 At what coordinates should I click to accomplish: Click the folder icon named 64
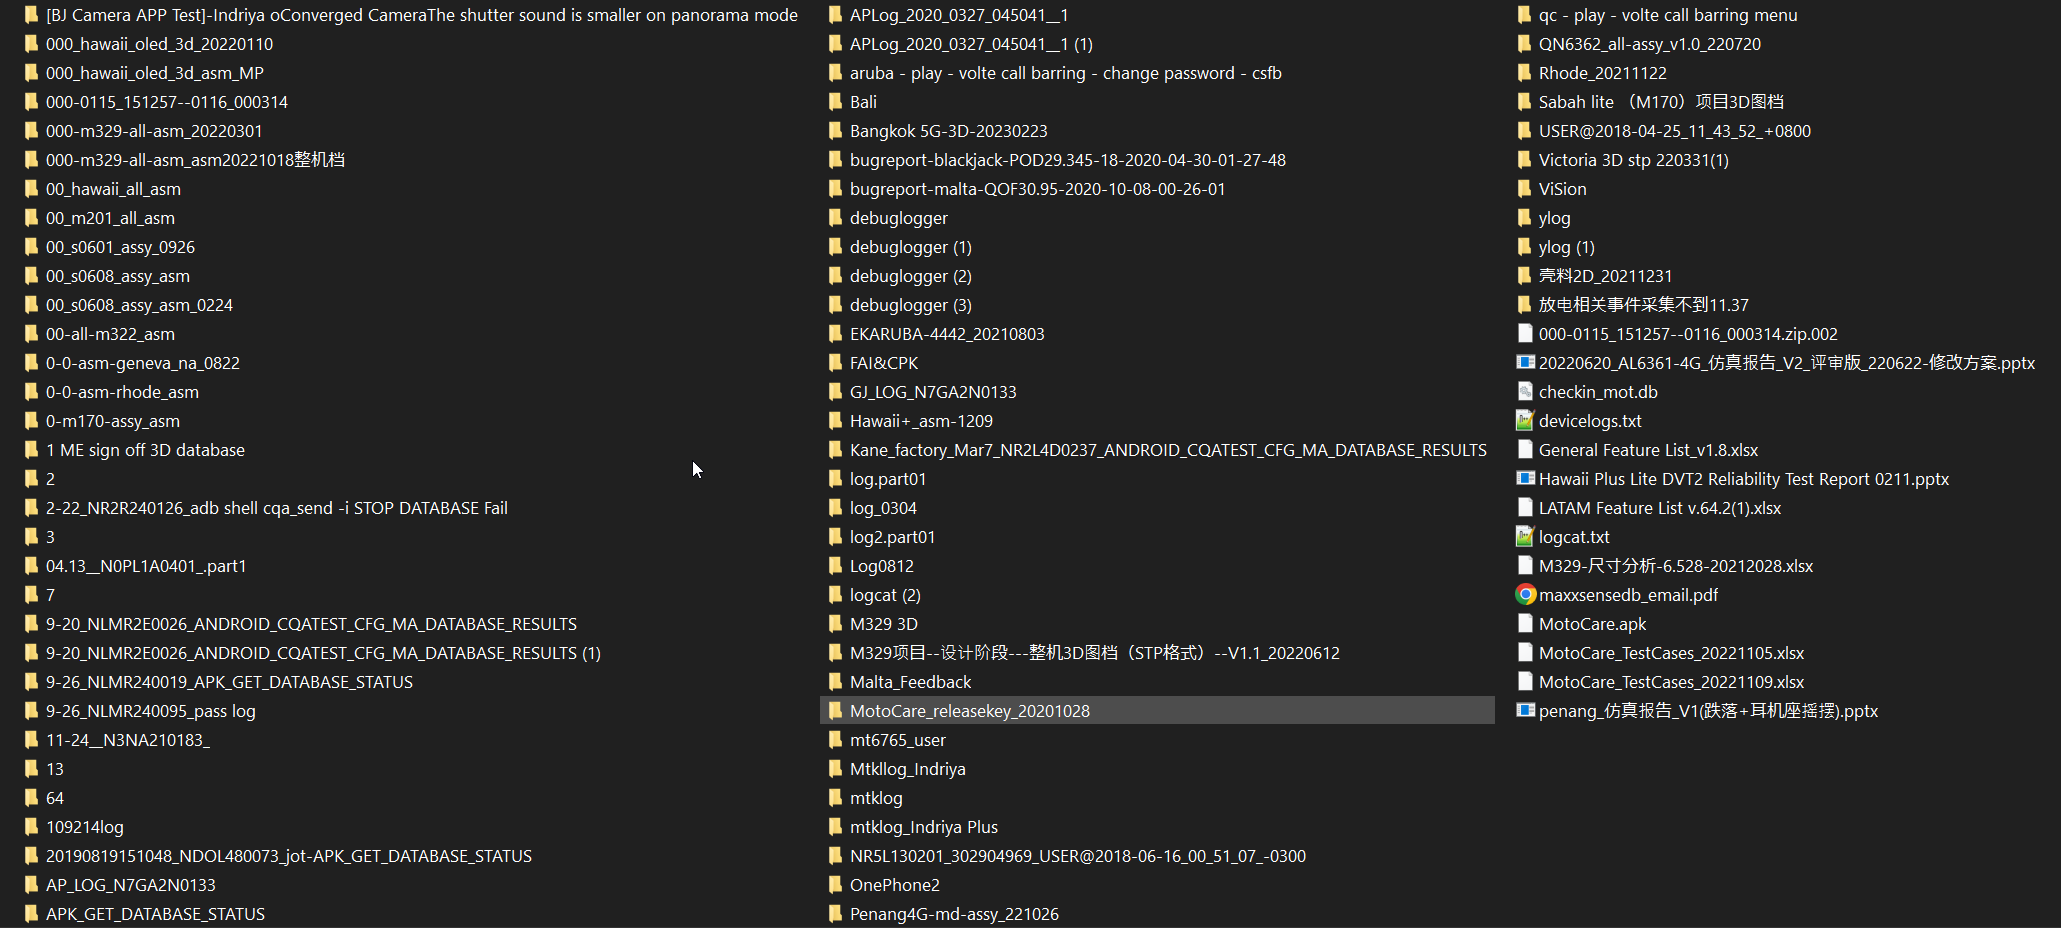click(31, 798)
